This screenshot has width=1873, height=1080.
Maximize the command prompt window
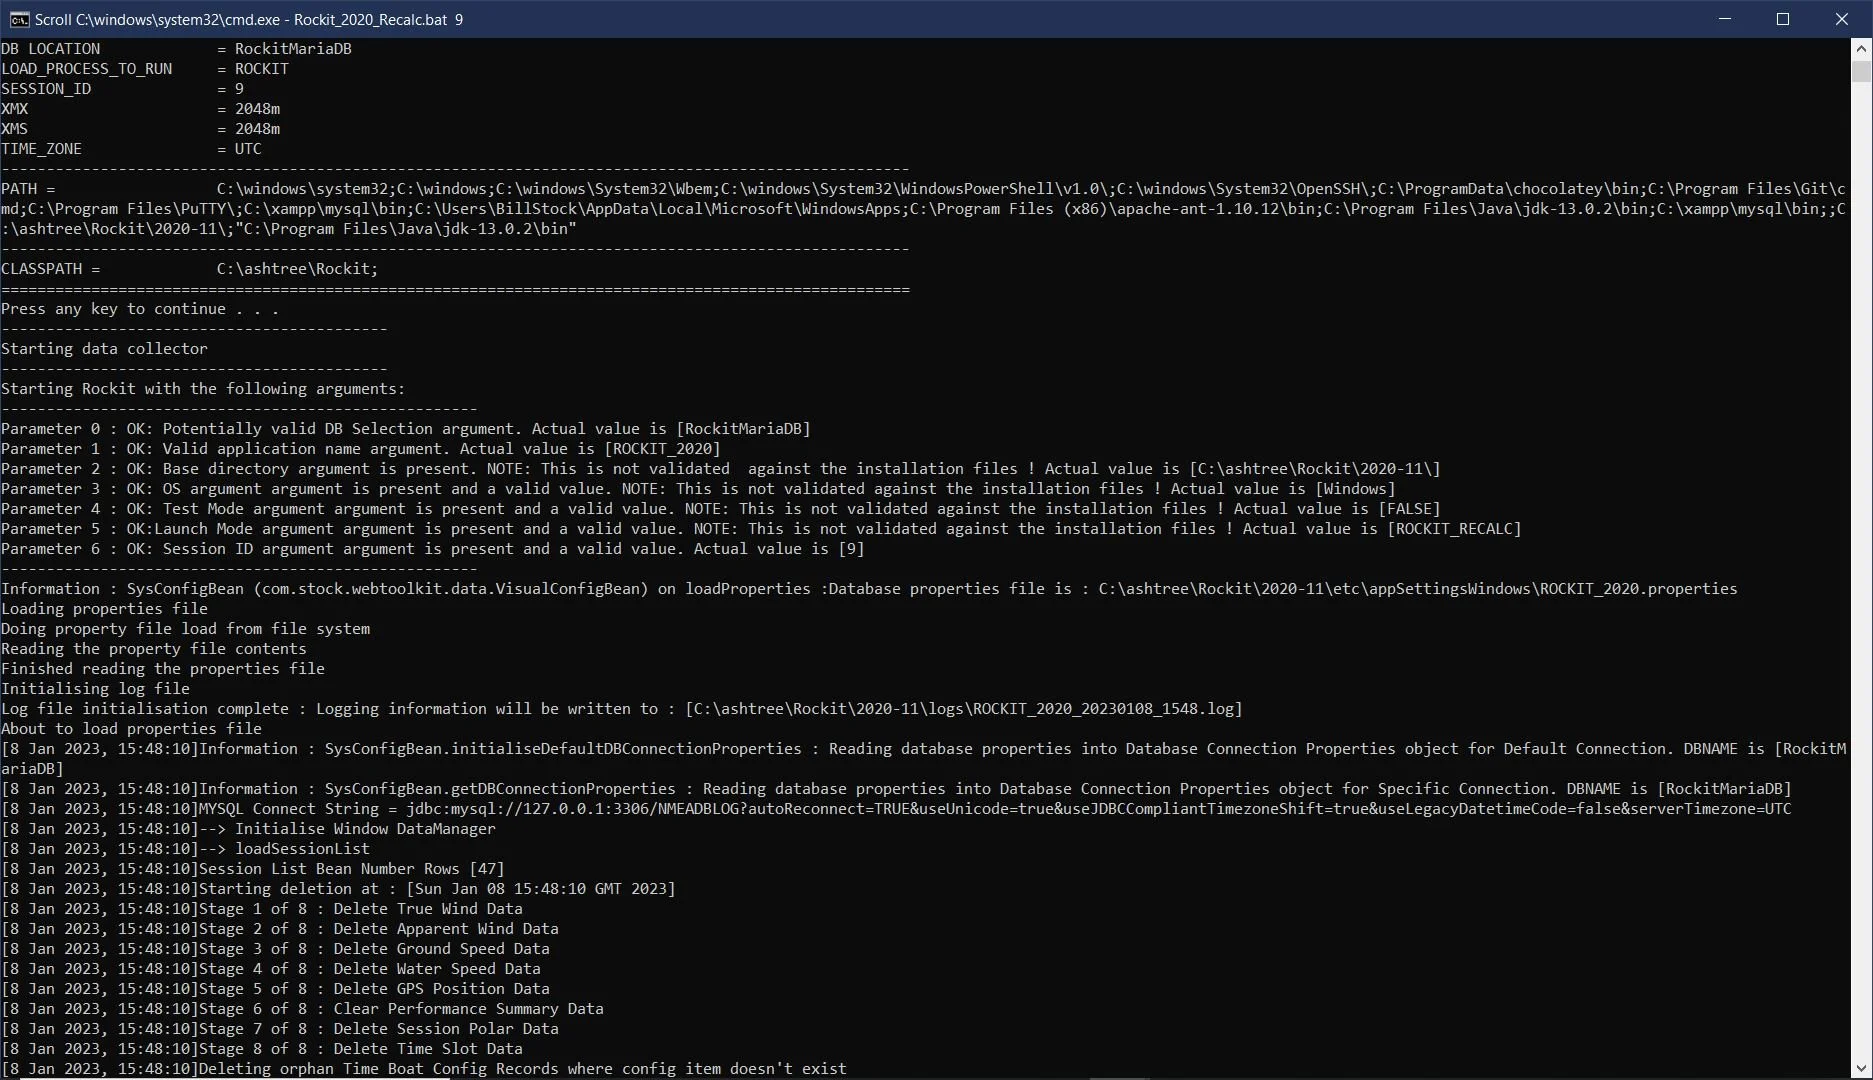[x=1784, y=18]
